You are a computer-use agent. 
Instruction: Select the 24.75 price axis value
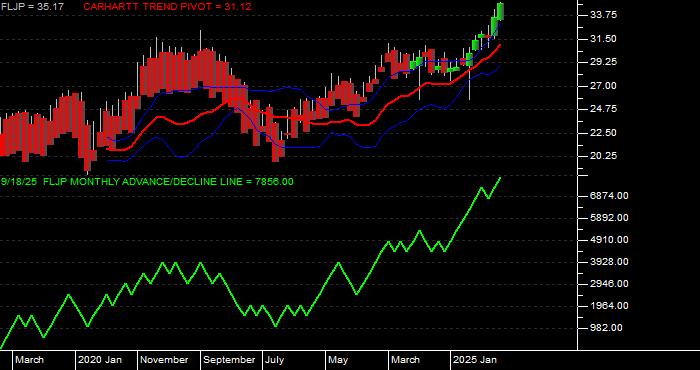coord(604,109)
